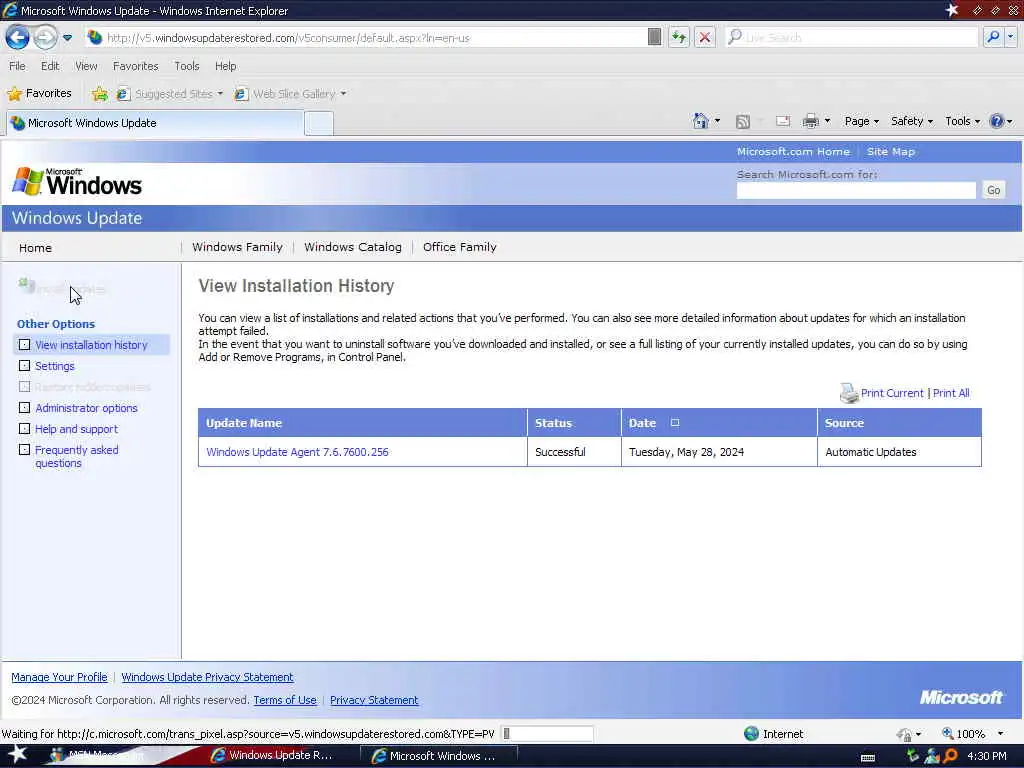This screenshot has width=1024, height=768.
Task: Click the orange magnifier tray icon
Action: click(951, 756)
